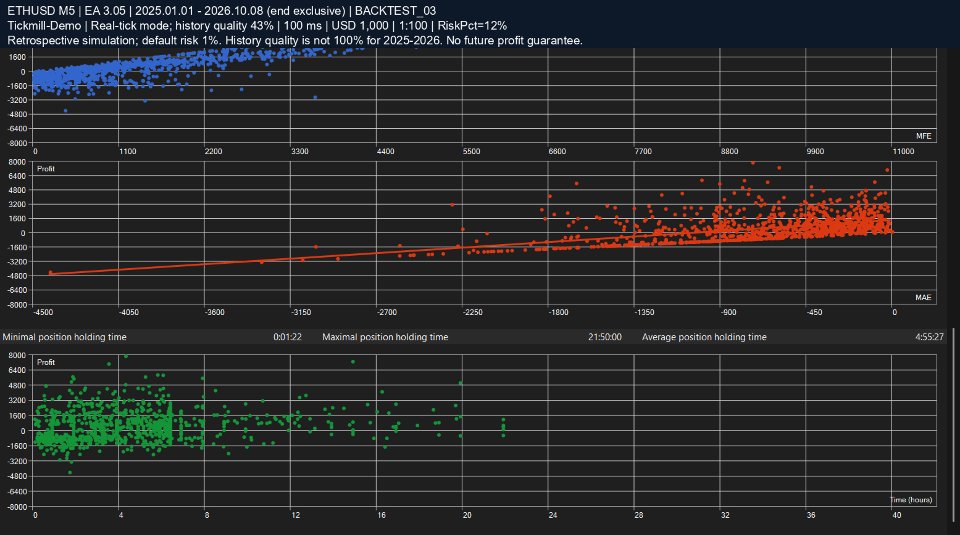Click the "4800" profit tick in the holding time chart
This screenshot has width=960, height=535.
(17, 386)
